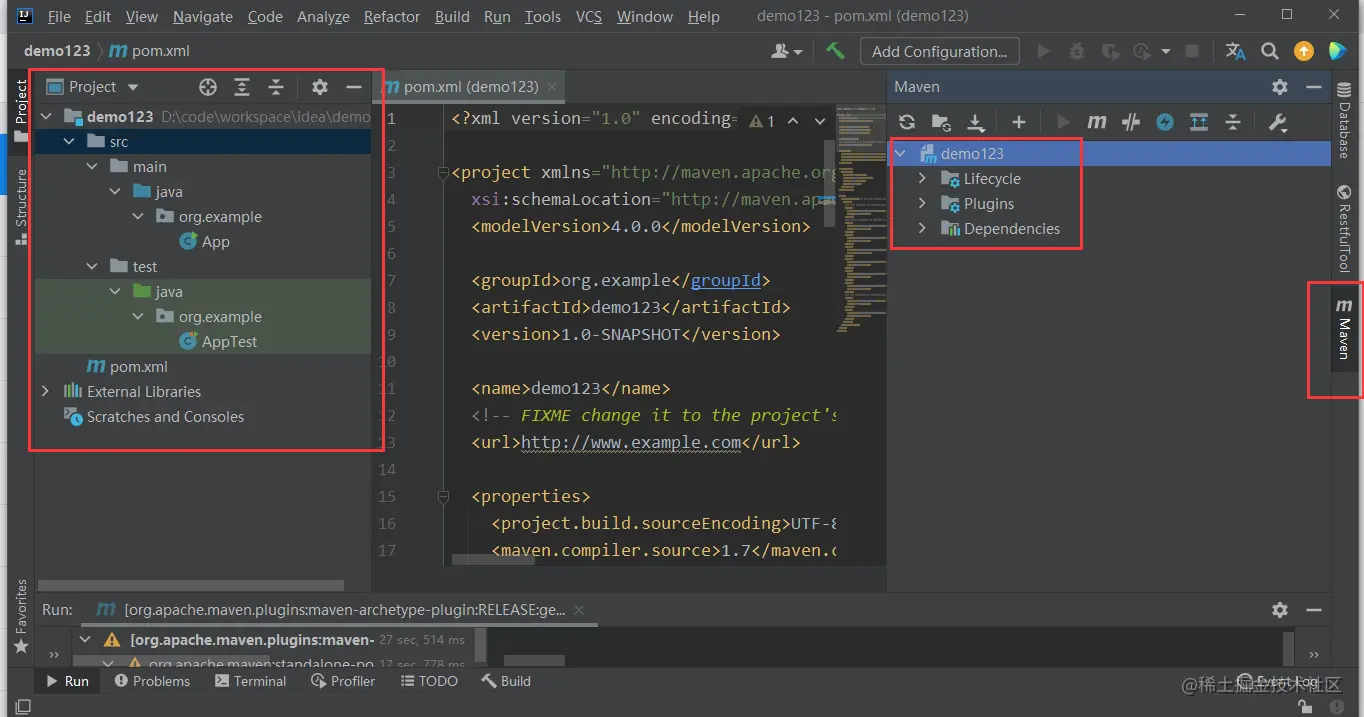This screenshot has height=717, width=1364.
Task: Toggle the Structure tool window
Action: [21, 206]
